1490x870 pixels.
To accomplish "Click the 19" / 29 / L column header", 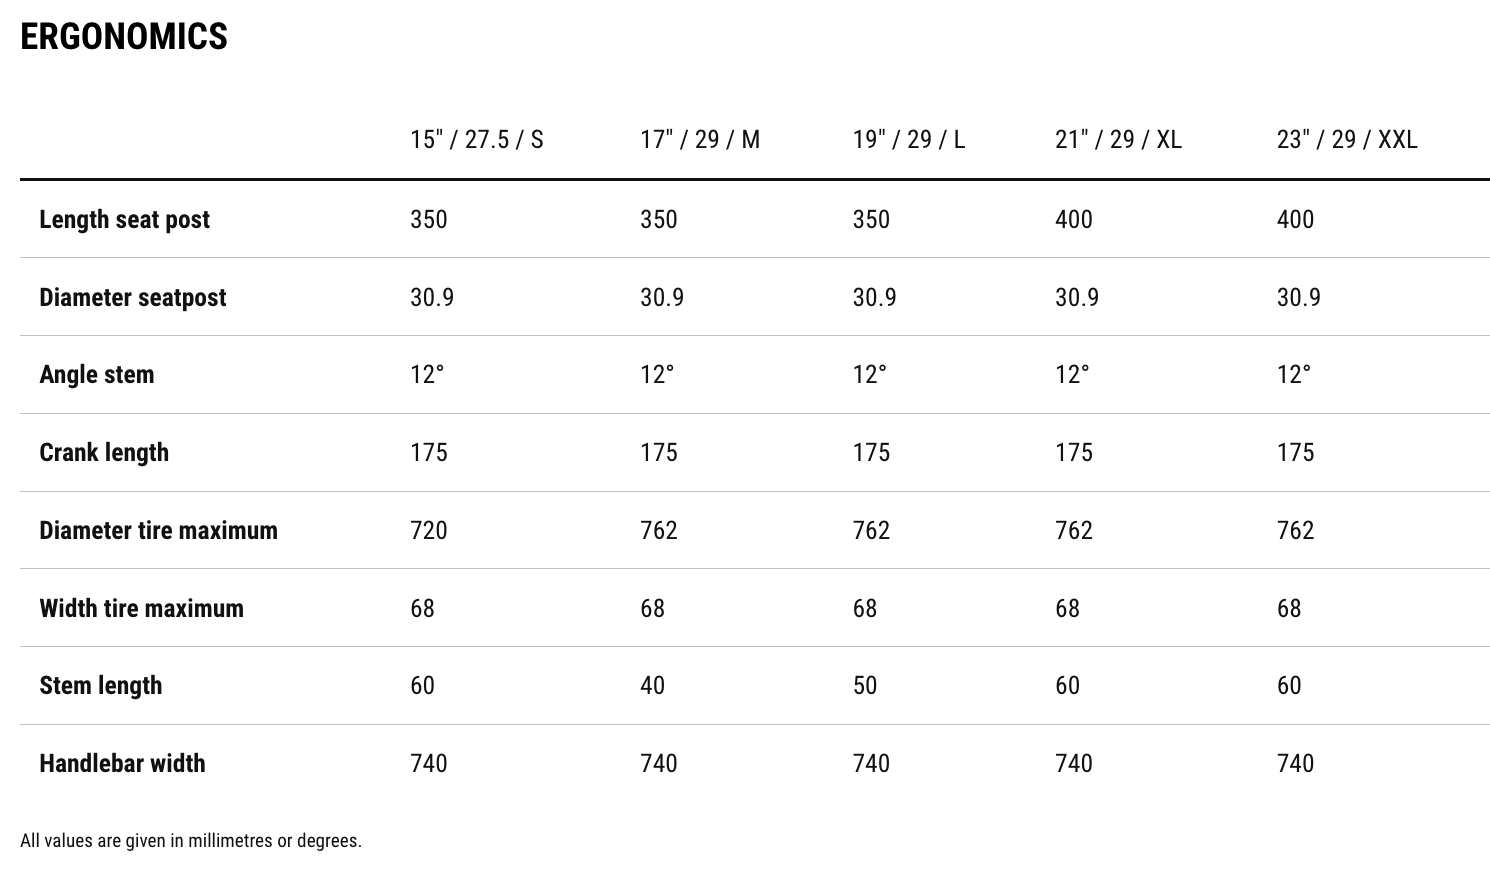I will 908,139.
